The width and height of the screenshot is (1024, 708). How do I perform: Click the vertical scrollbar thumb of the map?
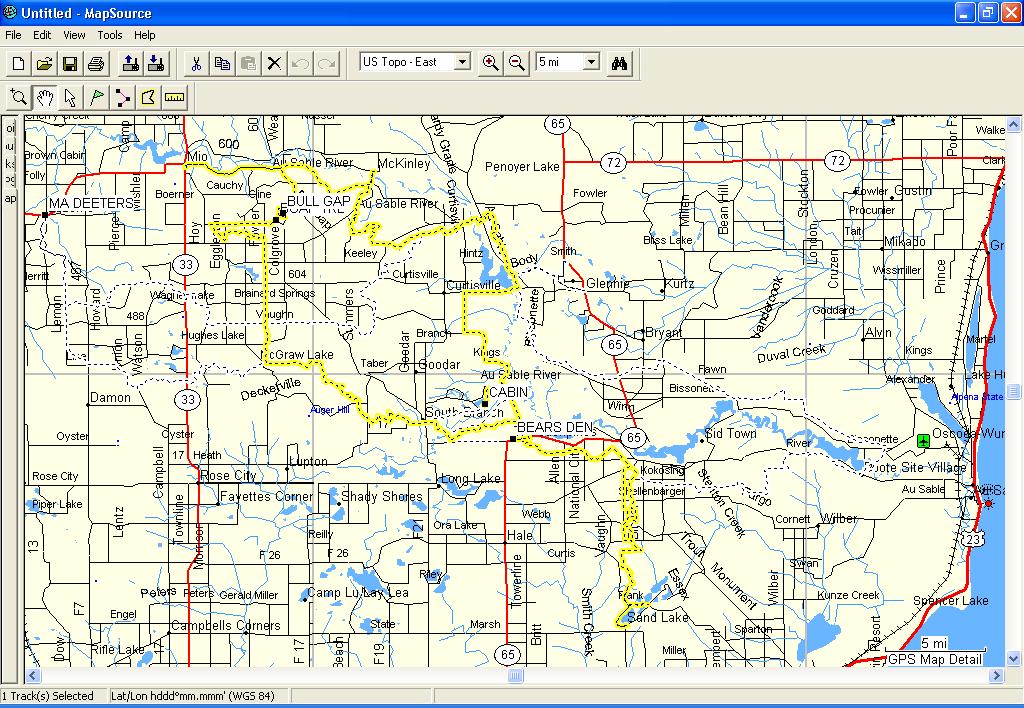pyautogui.click(x=1014, y=391)
